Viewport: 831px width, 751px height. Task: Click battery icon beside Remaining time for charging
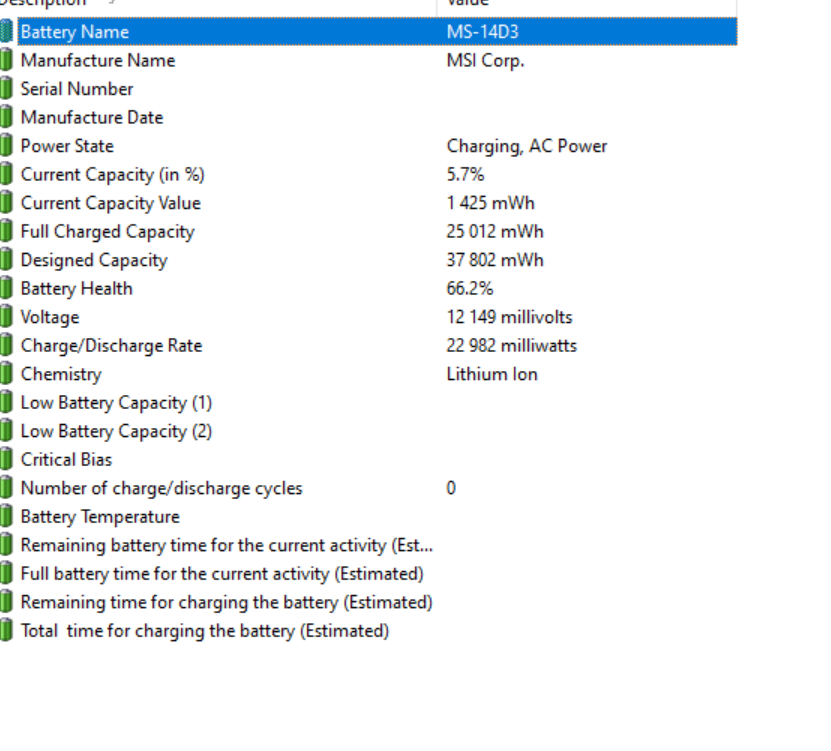(x=6, y=603)
